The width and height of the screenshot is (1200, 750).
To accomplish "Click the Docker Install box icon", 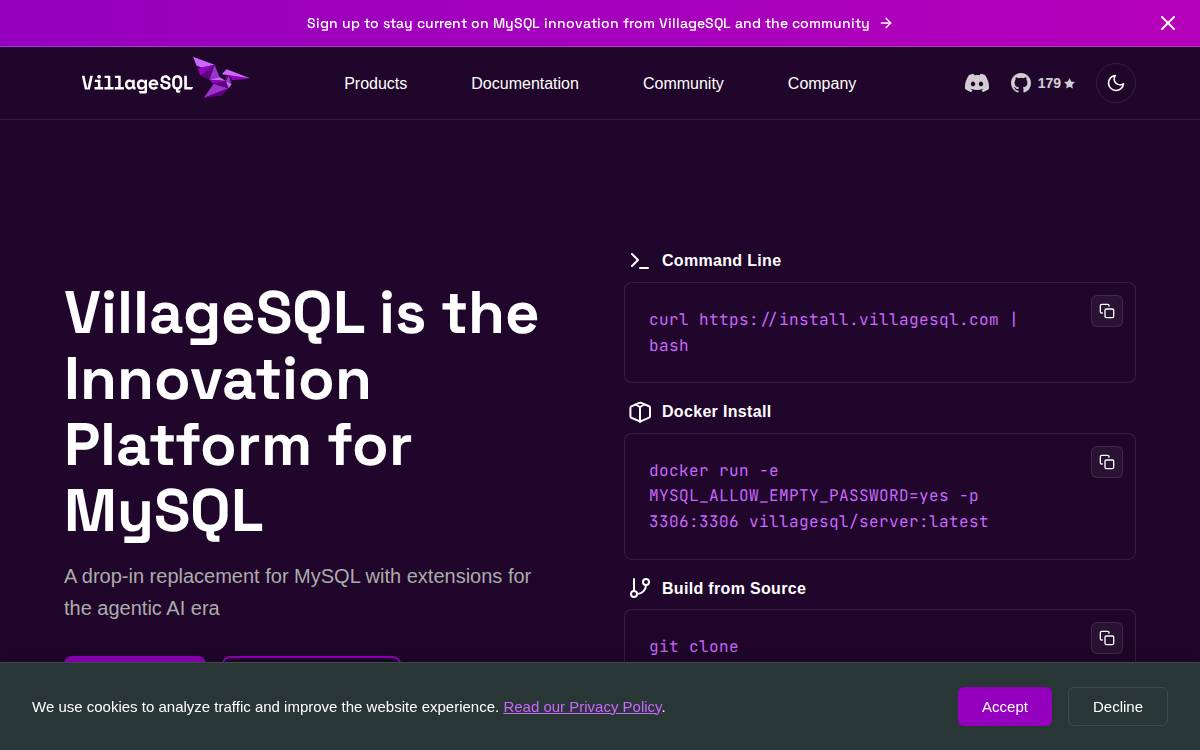I will click(639, 412).
